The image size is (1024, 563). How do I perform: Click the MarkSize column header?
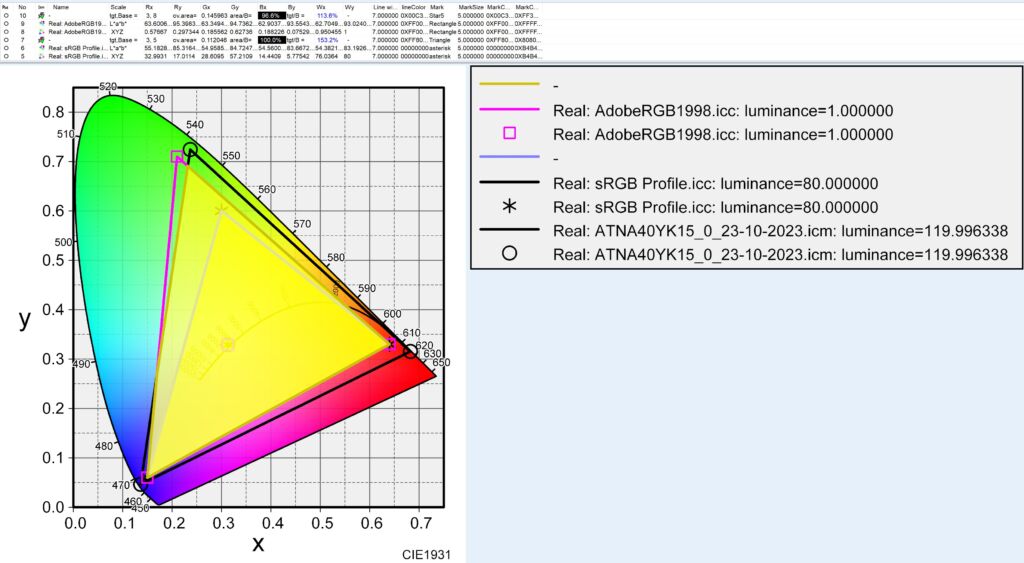(x=471, y=7)
